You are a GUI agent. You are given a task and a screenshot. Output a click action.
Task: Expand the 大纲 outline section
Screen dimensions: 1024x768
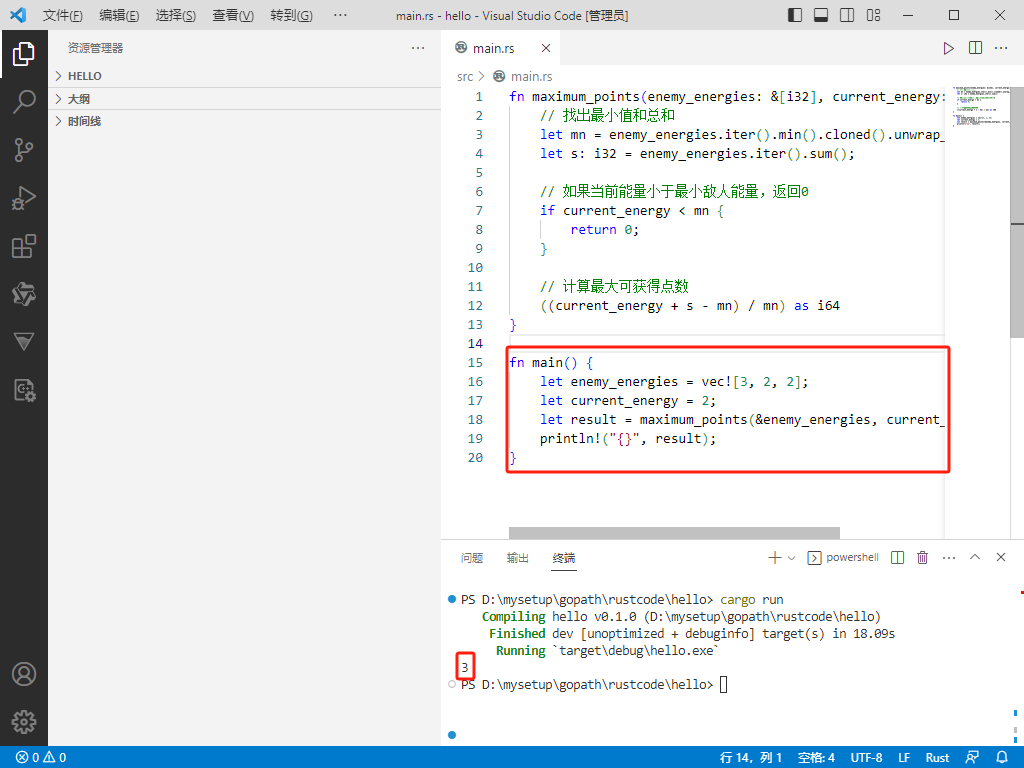pyautogui.click(x=245, y=99)
